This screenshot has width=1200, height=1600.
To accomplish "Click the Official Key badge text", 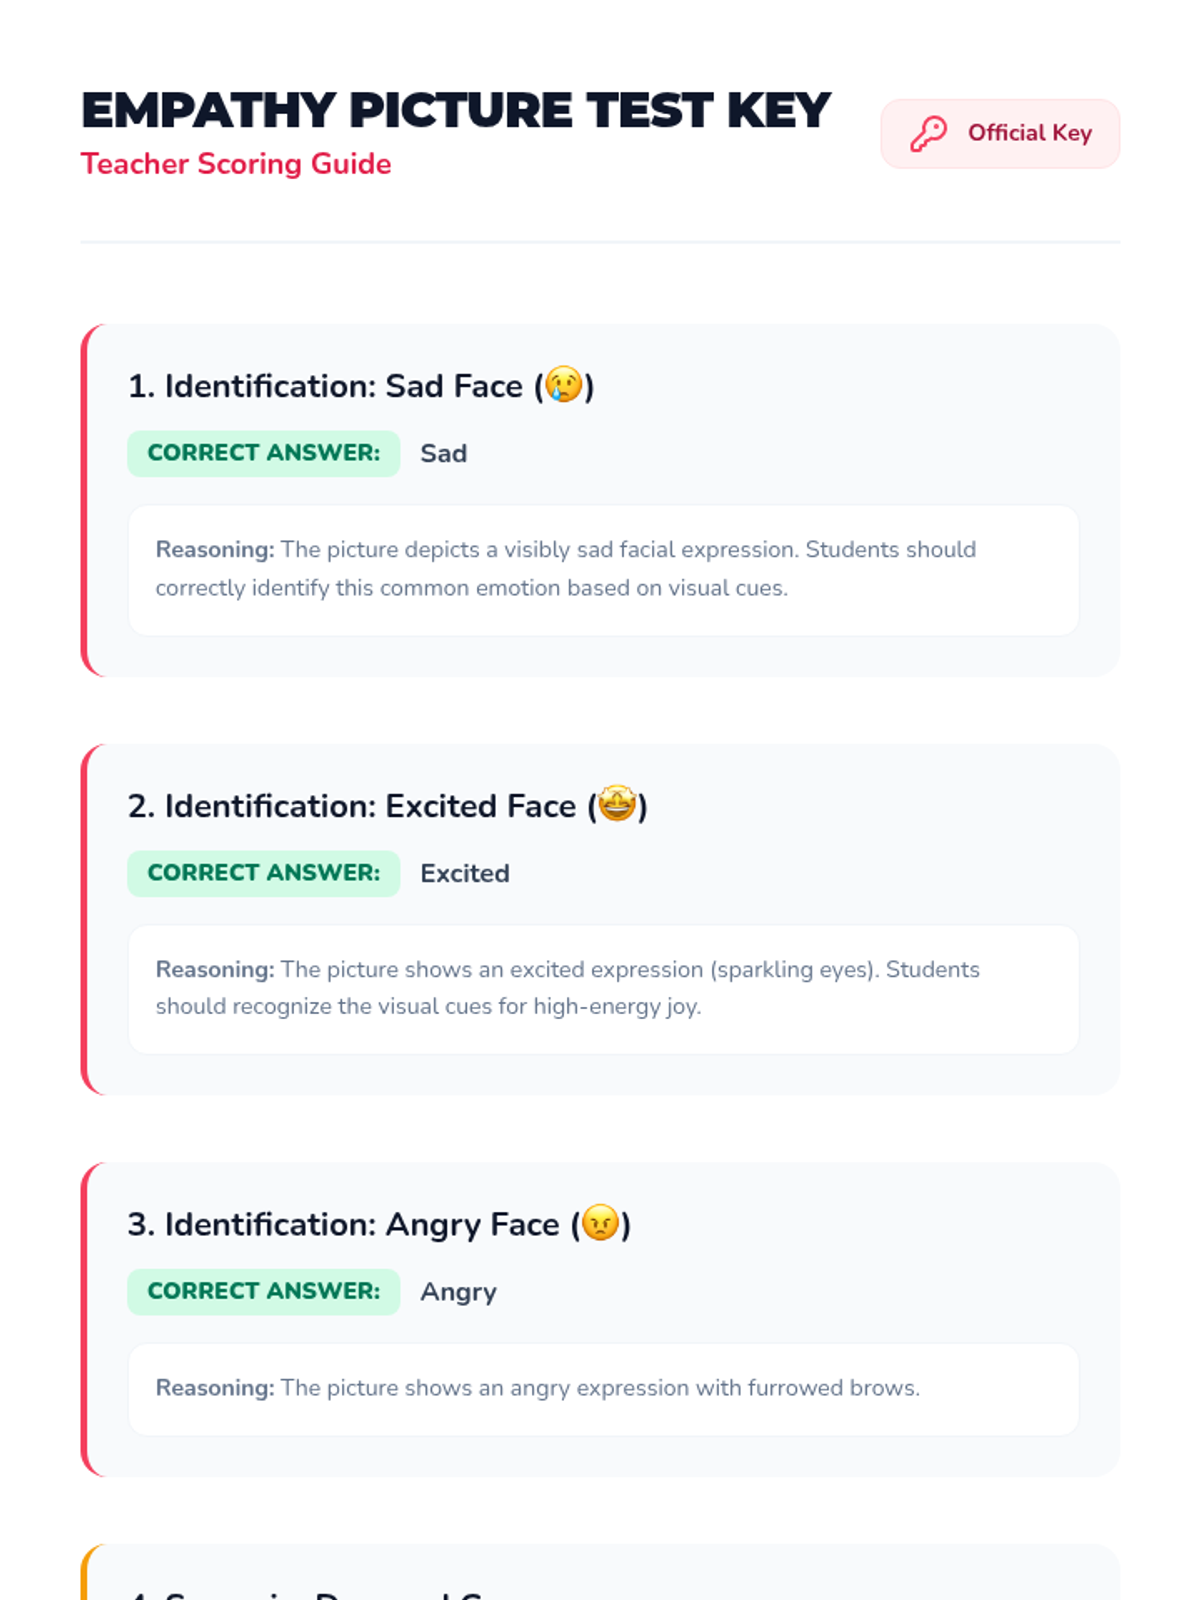I will pos(1029,133).
